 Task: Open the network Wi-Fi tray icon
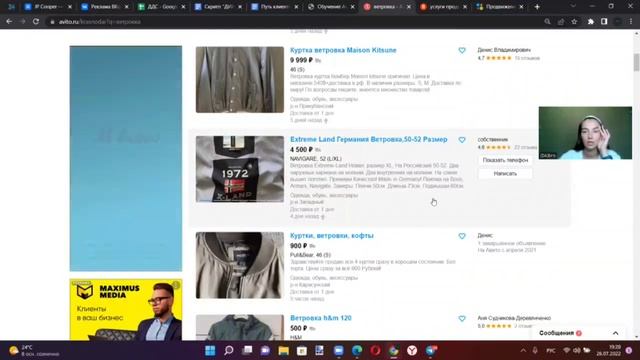567,351
